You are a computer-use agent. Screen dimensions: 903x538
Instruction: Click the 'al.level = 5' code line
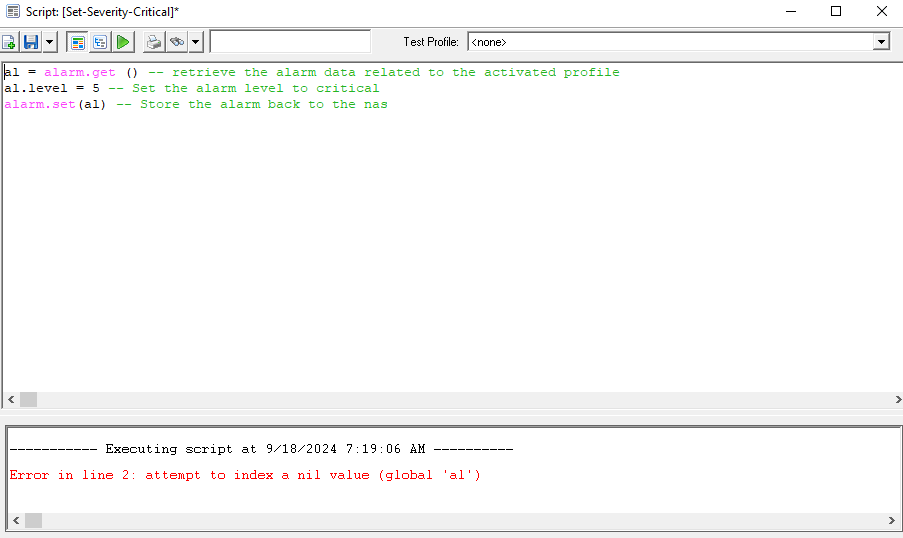point(52,88)
